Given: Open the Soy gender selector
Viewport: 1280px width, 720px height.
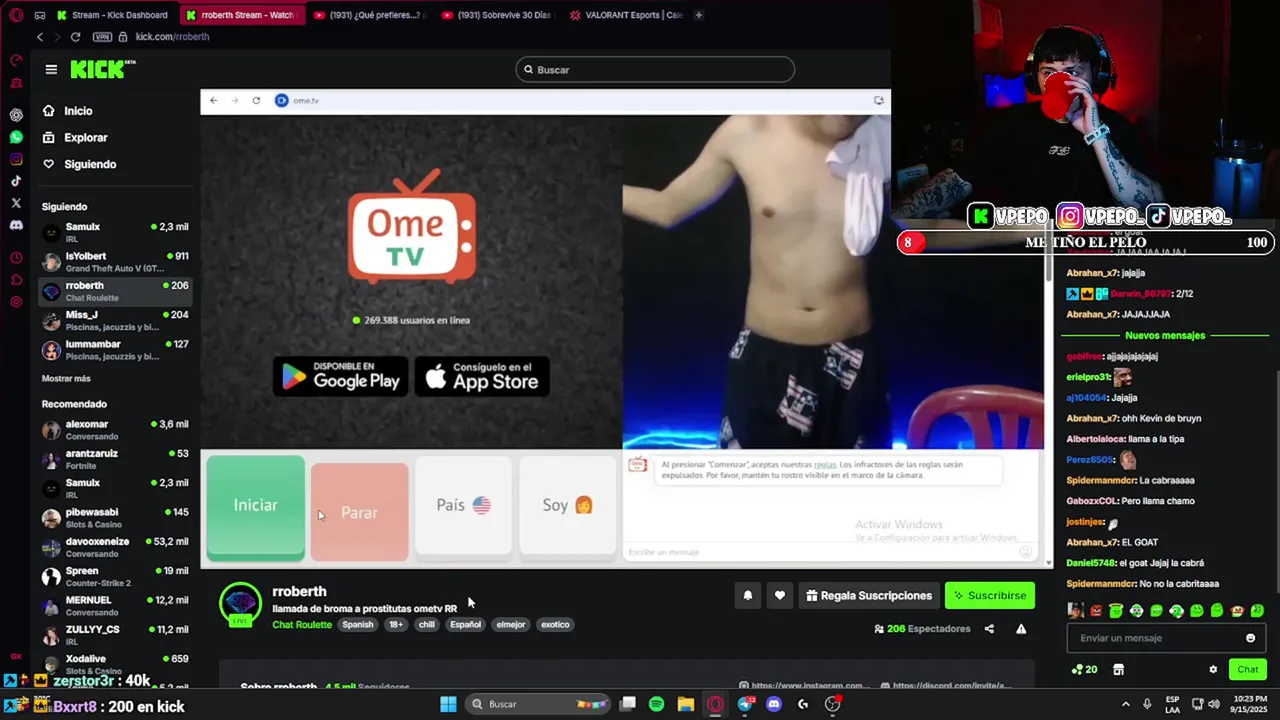Looking at the screenshot, I should [567, 506].
